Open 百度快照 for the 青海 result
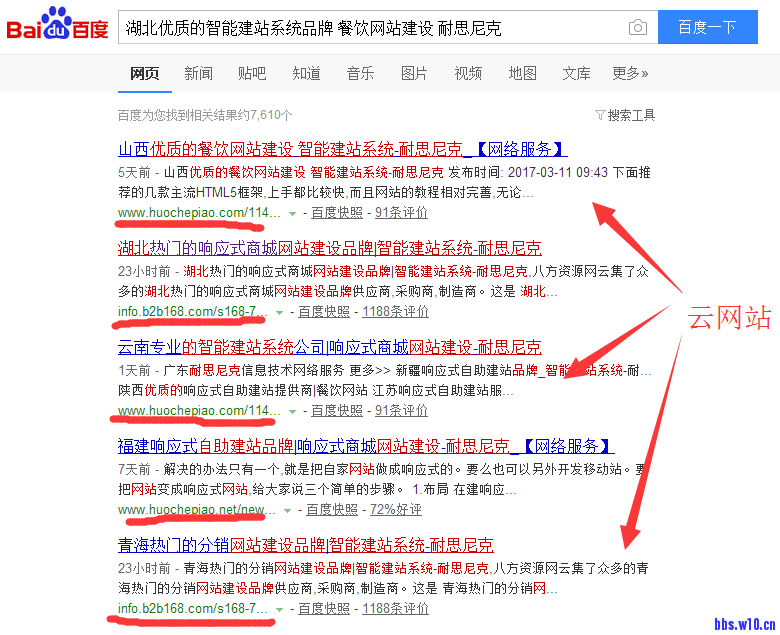780x635 pixels. (324, 609)
